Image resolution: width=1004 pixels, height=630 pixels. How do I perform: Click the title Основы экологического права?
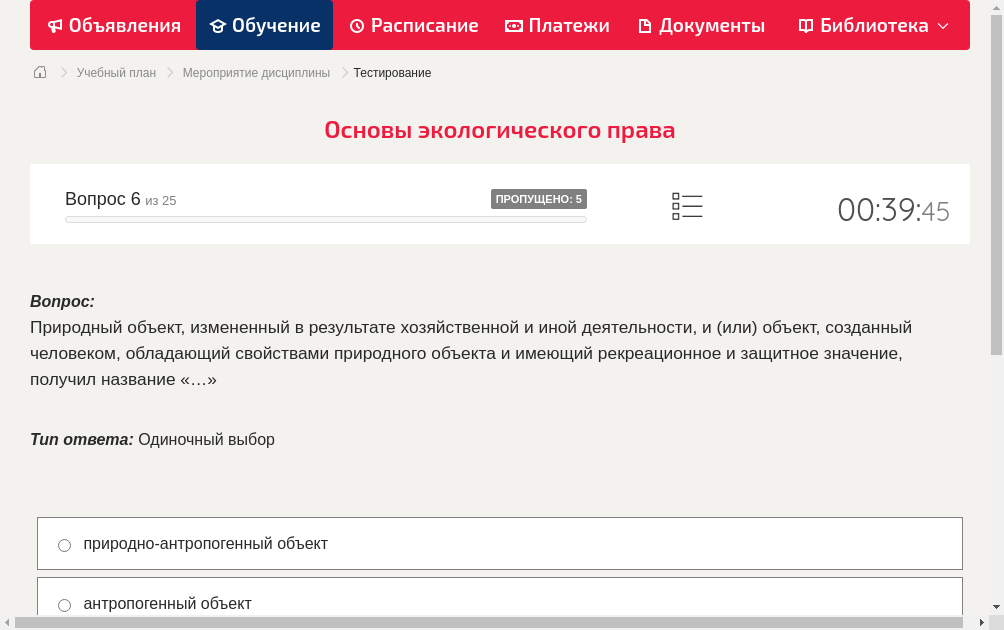click(x=500, y=130)
